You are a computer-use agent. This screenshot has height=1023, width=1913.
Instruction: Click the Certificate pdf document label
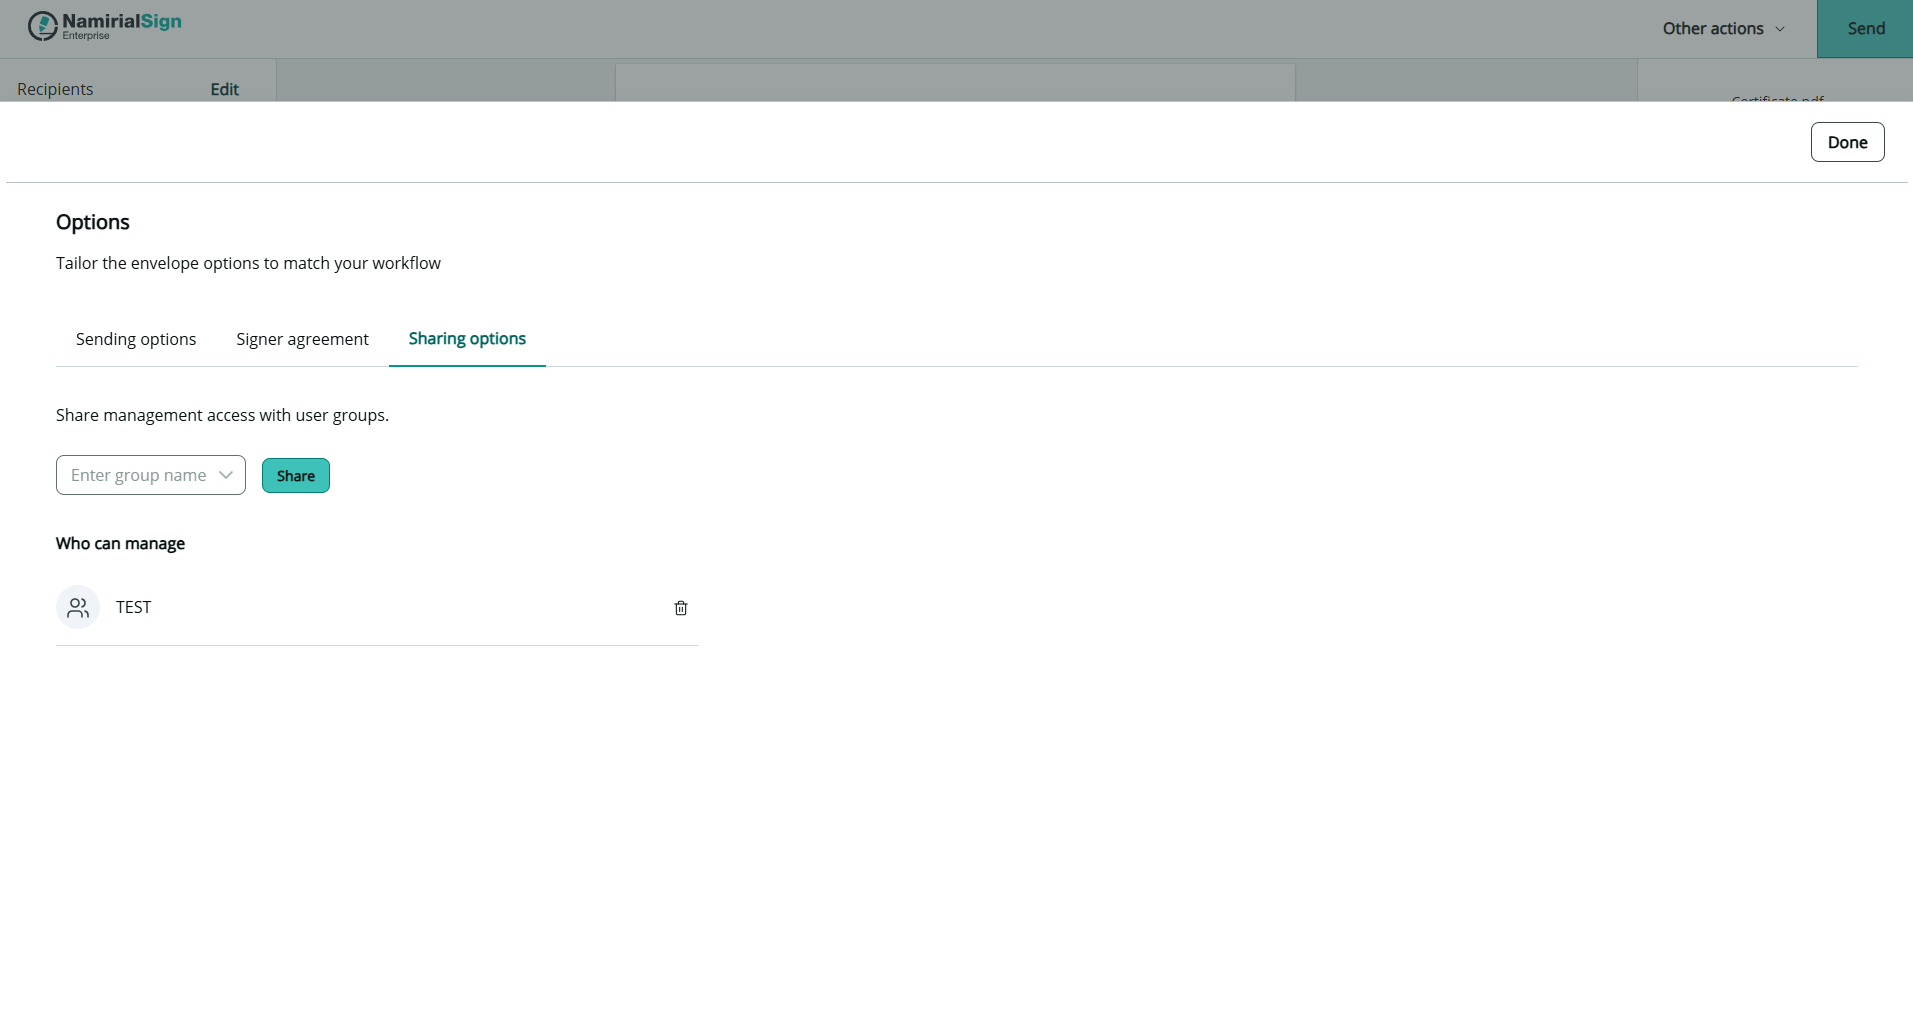coord(1777,98)
